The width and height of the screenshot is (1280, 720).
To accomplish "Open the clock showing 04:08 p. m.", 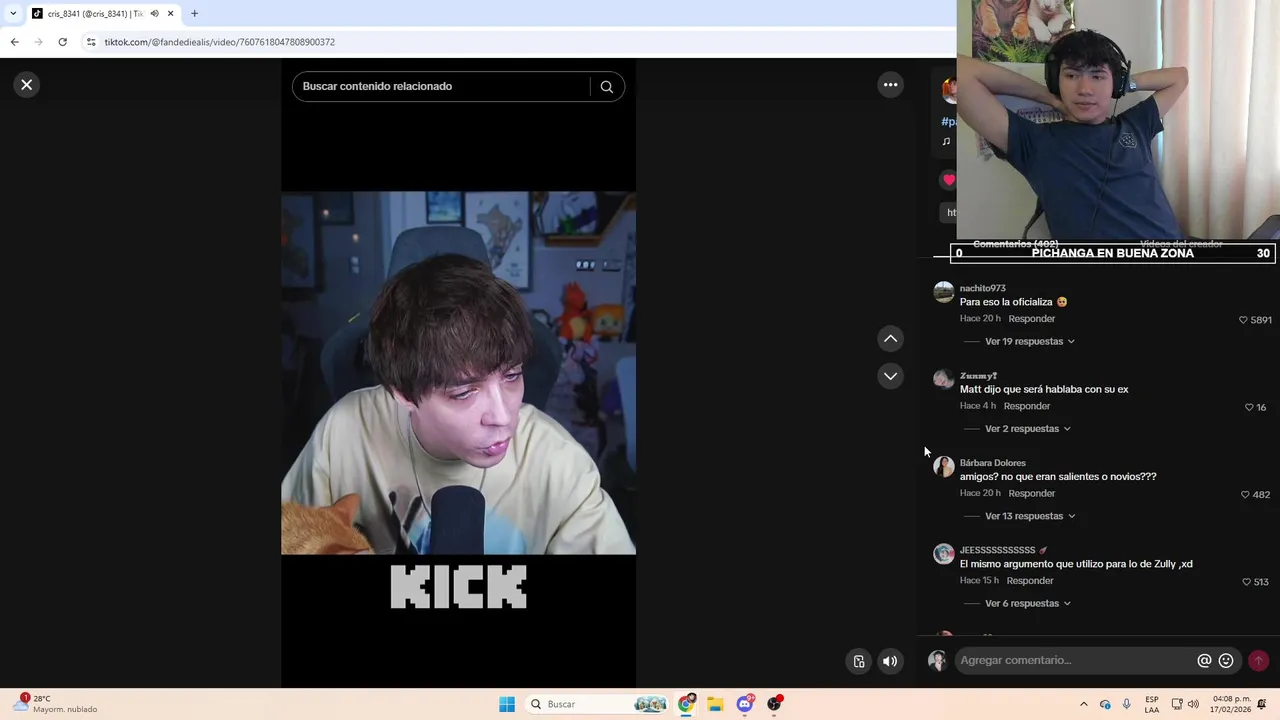I will [x=1231, y=704].
